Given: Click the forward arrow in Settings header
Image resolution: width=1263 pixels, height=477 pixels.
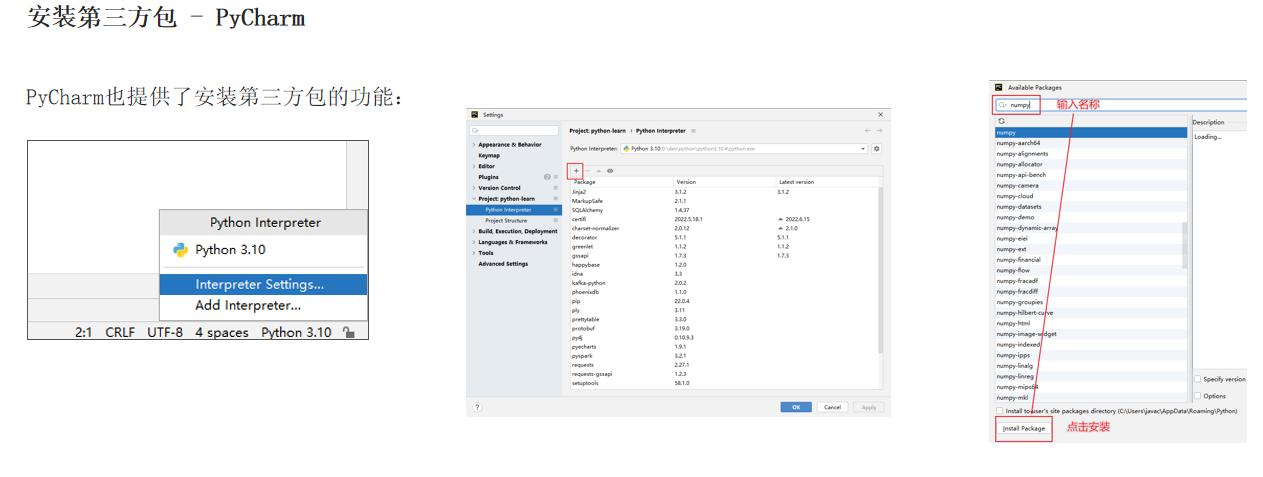Looking at the screenshot, I should pos(879,130).
